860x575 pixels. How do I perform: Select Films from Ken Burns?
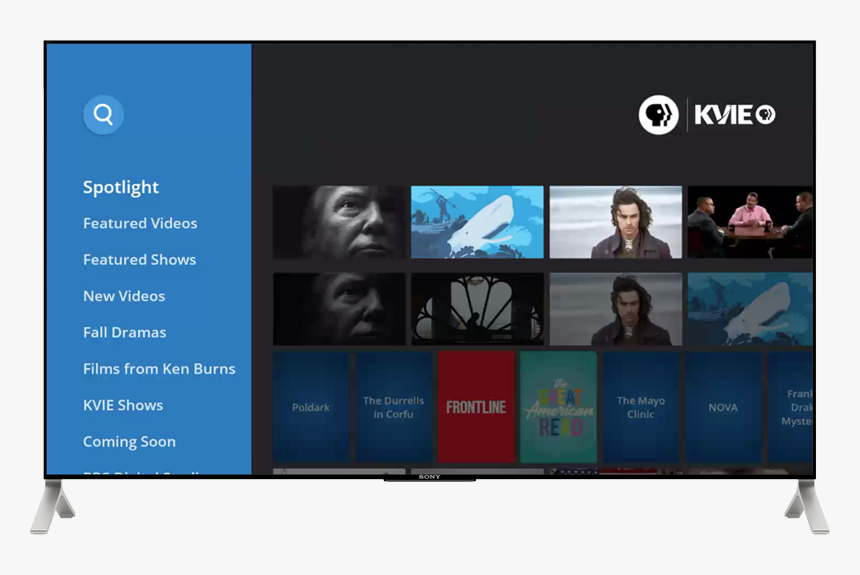(159, 369)
